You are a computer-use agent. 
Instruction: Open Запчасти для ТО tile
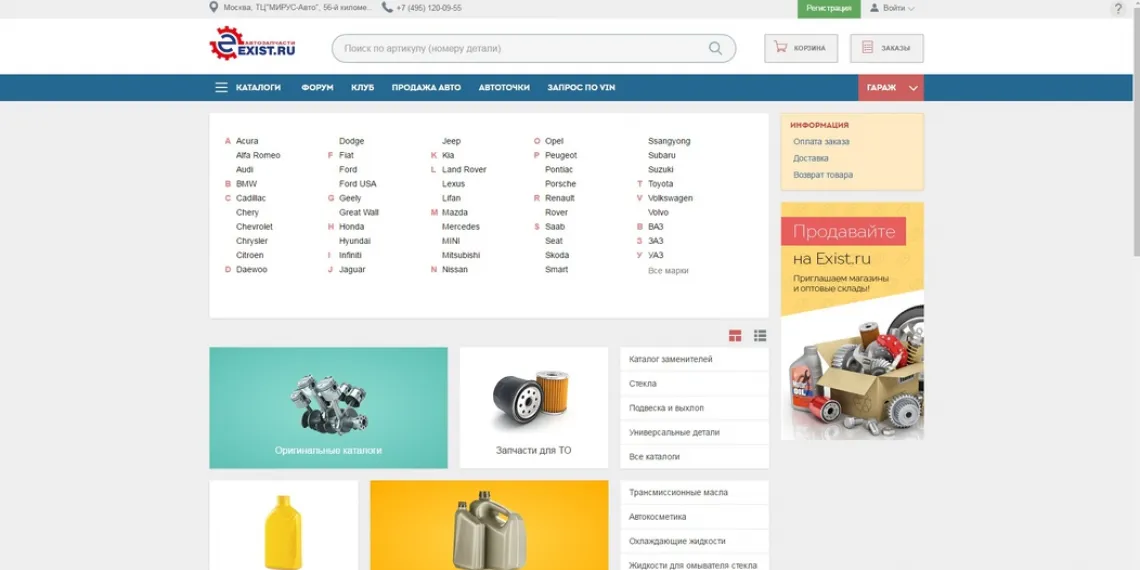click(534, 408)
